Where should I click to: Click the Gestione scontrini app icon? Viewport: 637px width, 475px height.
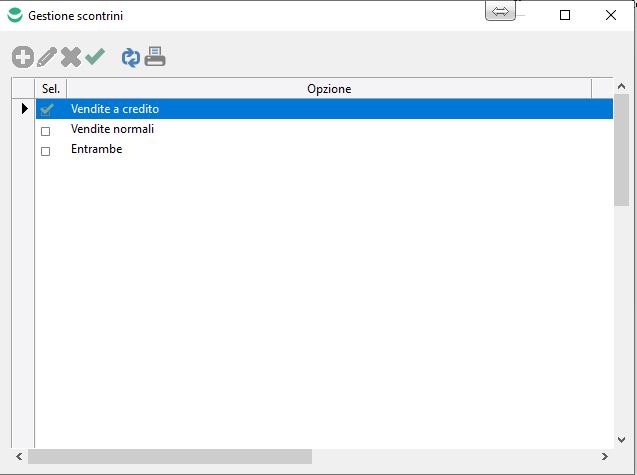coord(14,15)
